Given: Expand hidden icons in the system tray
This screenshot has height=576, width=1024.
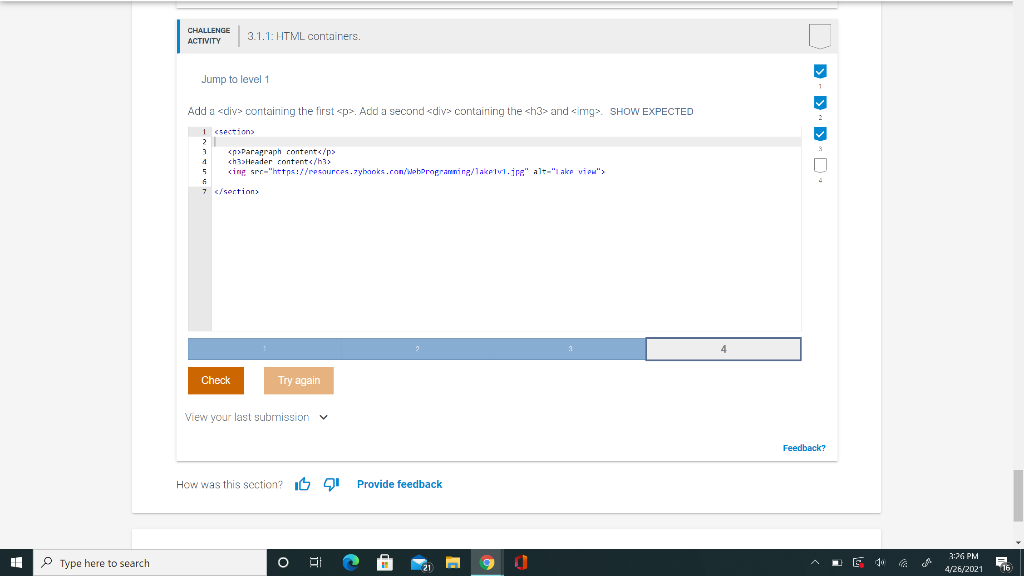Looking at the screenshot, I should pyautogui.click(x=815, y=562).
